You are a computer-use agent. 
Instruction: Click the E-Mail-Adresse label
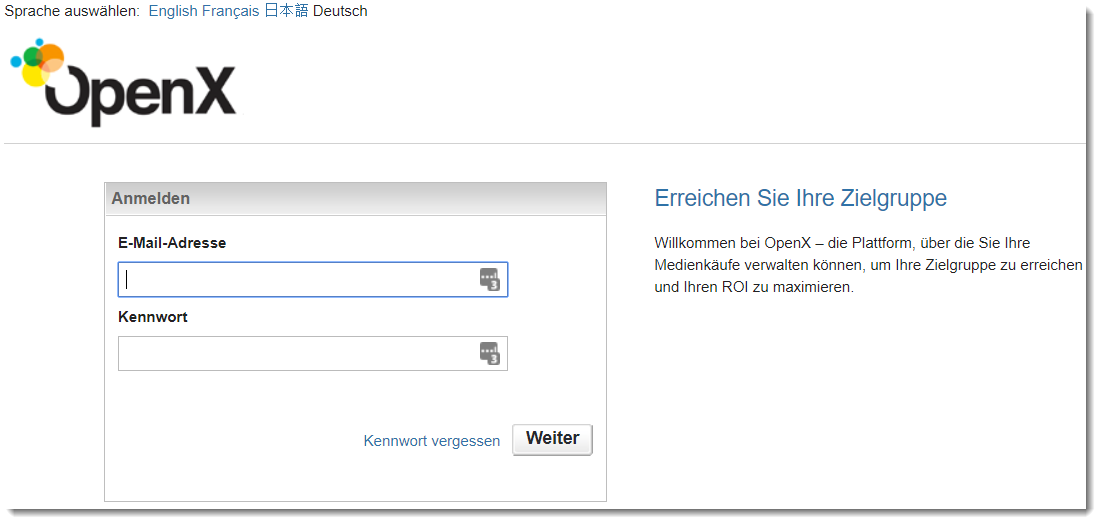pyautogui.click(x=172, y=243)
